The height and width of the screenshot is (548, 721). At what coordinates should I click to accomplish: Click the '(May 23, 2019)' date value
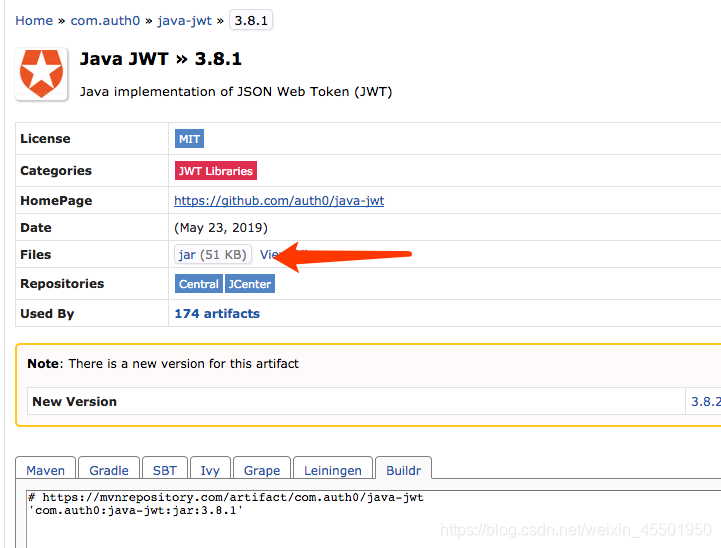[221, 228]
